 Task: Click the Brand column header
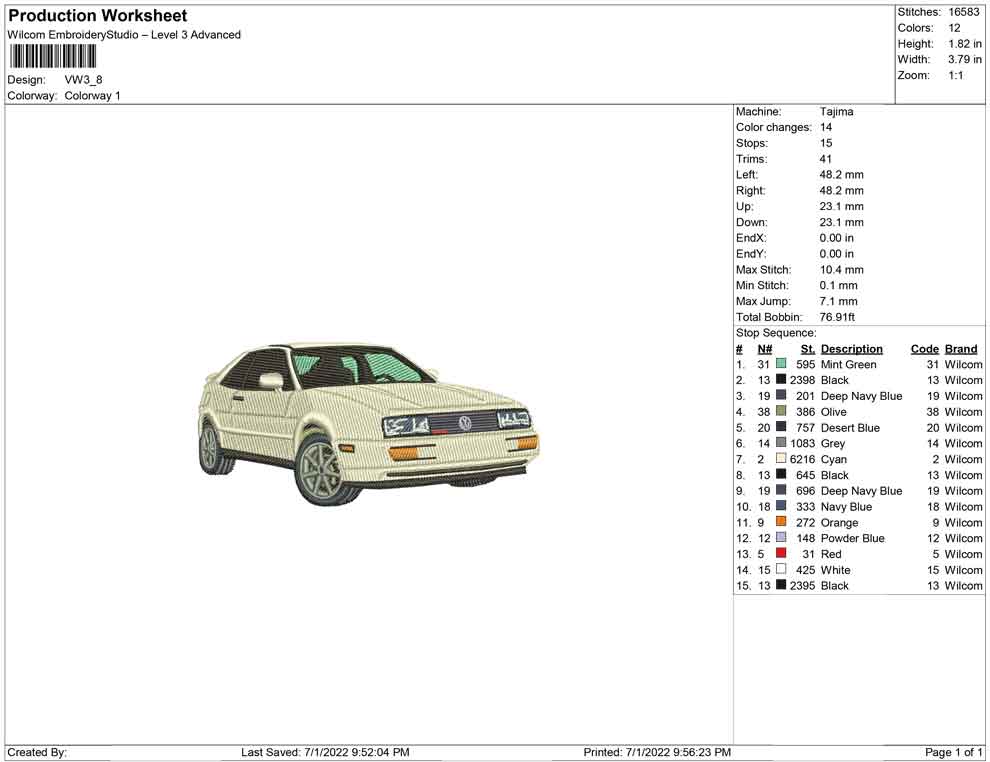coord(960,349)
